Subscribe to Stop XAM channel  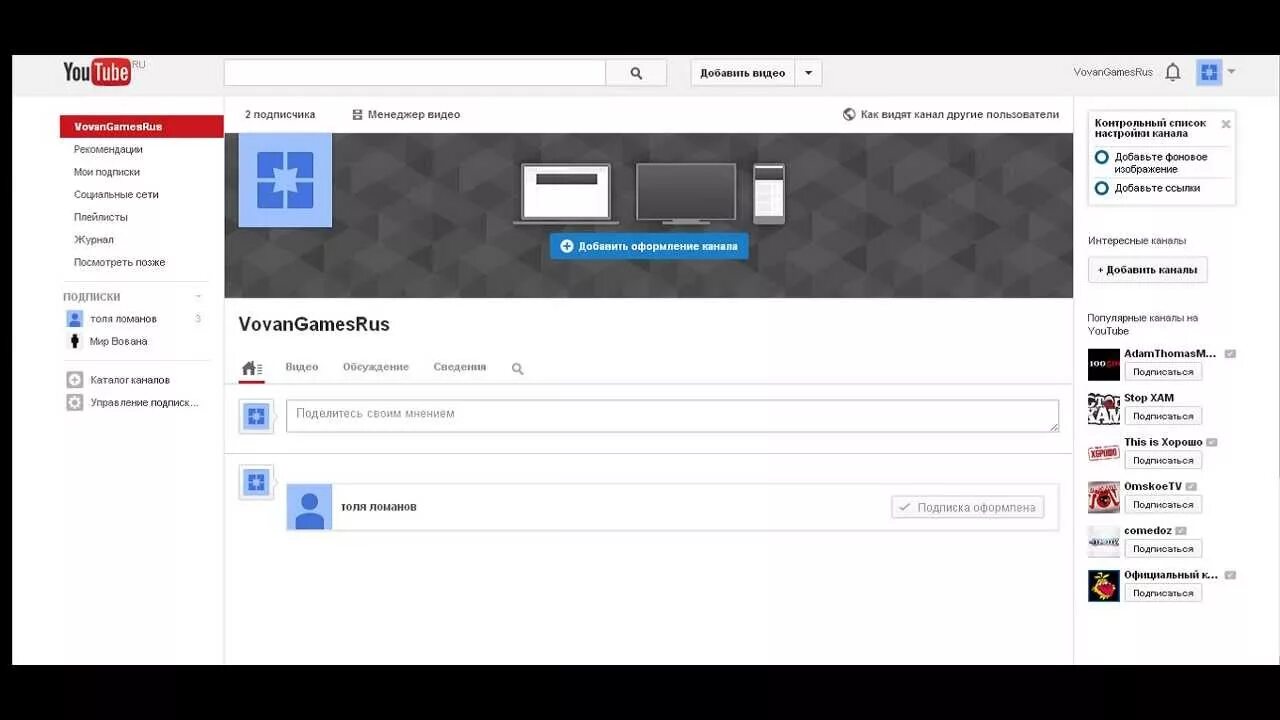(1163, 416)
